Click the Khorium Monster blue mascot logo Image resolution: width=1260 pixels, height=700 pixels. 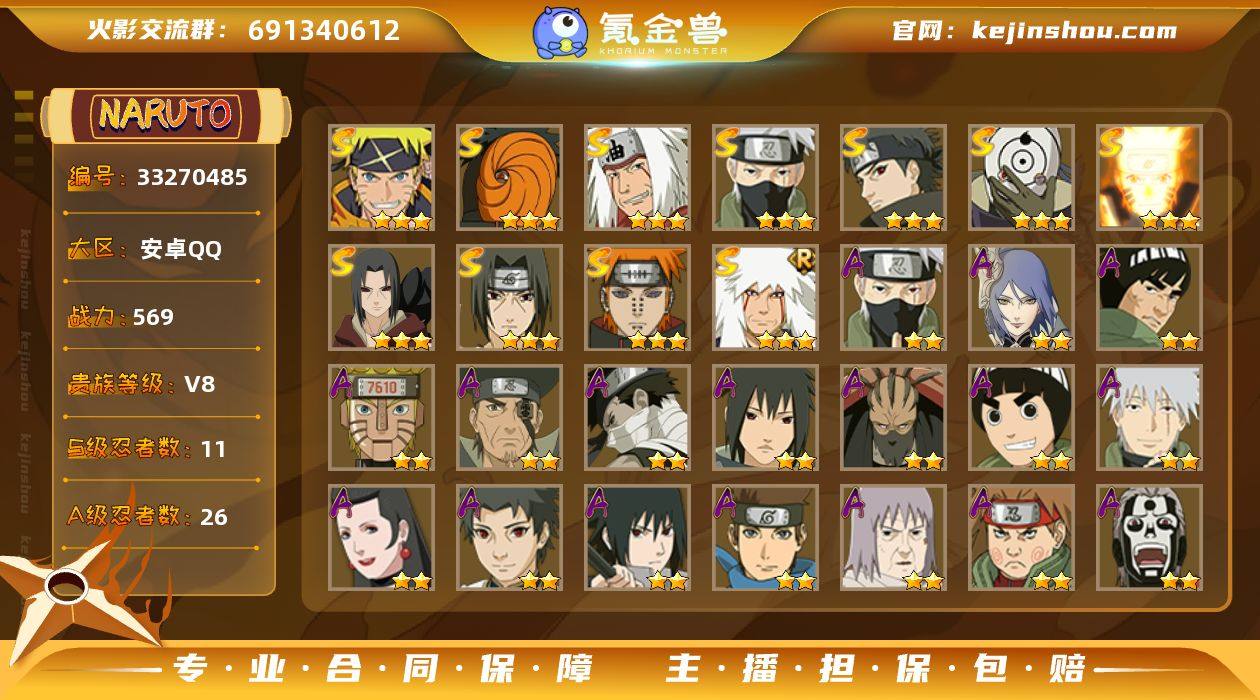point(559,32)
